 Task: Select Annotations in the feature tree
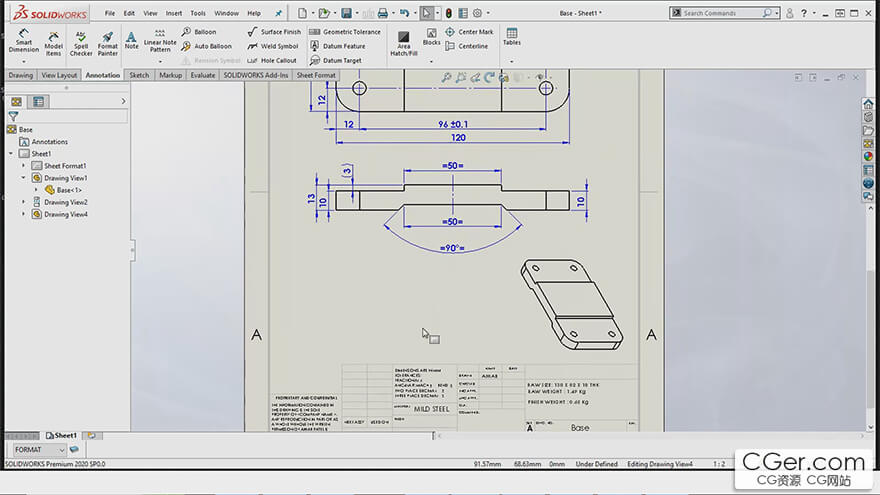pos(50,142)
